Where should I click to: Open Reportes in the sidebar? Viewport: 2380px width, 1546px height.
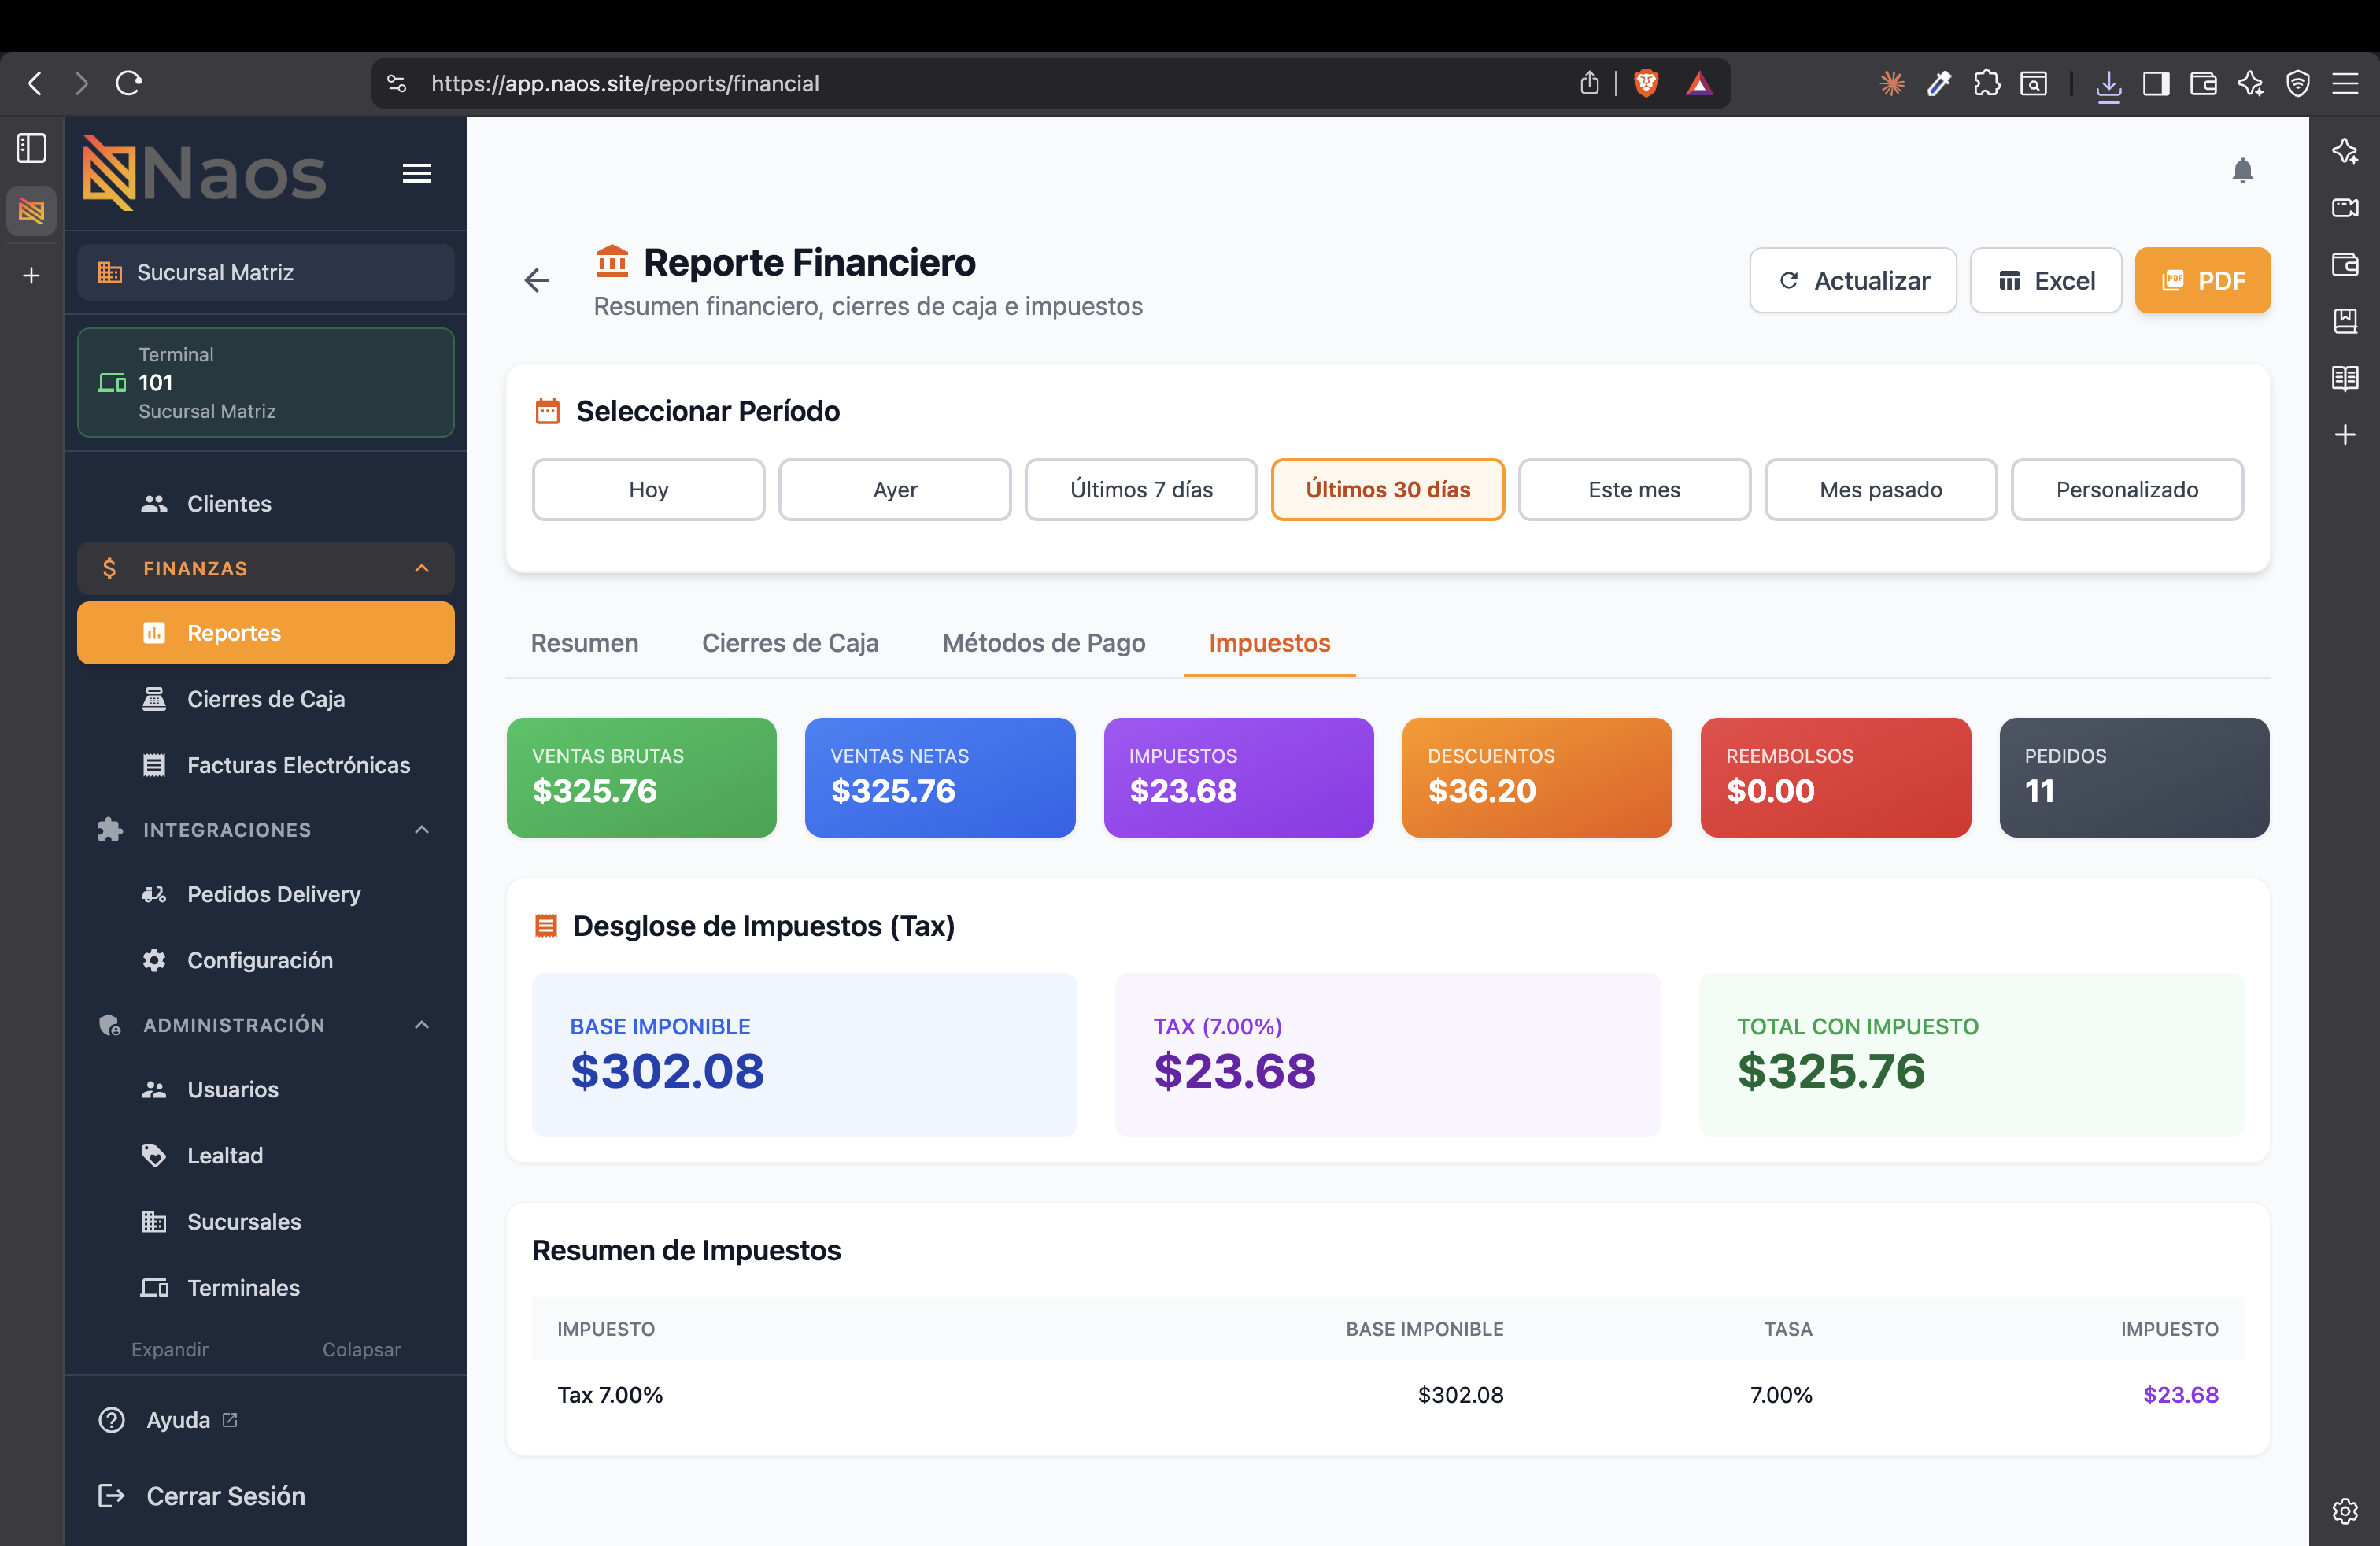pos(266,633)
